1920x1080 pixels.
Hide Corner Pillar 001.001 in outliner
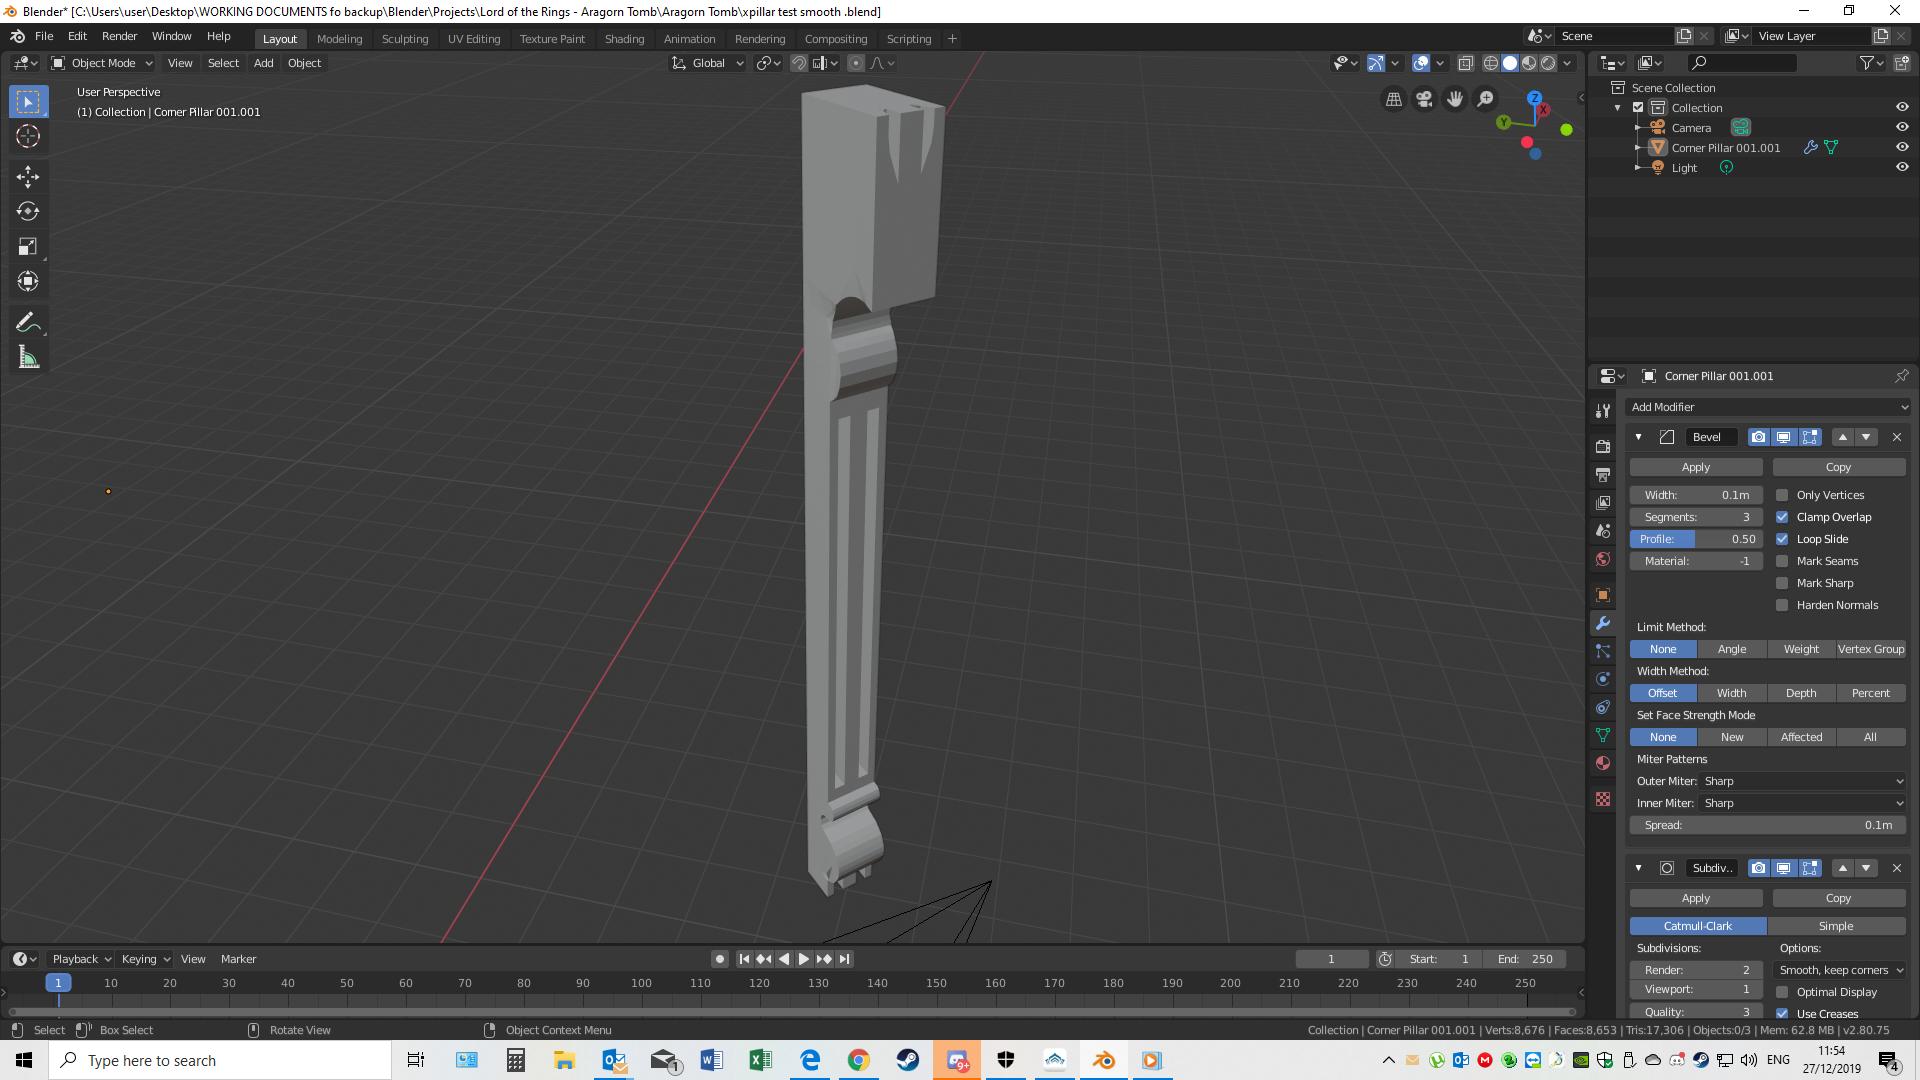[x=1902, y=147]
